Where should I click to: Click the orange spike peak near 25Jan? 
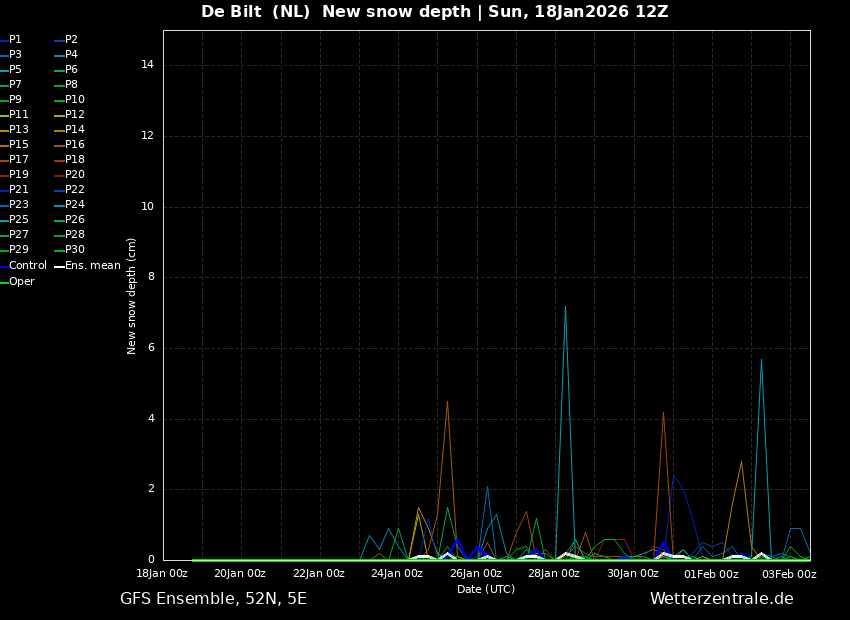(447, 402)
